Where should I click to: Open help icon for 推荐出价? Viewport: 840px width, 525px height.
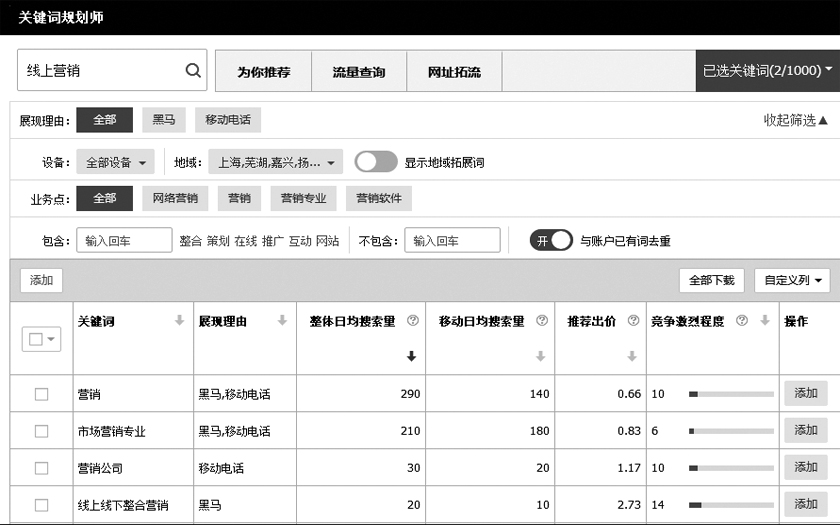[x=633, y=320]
